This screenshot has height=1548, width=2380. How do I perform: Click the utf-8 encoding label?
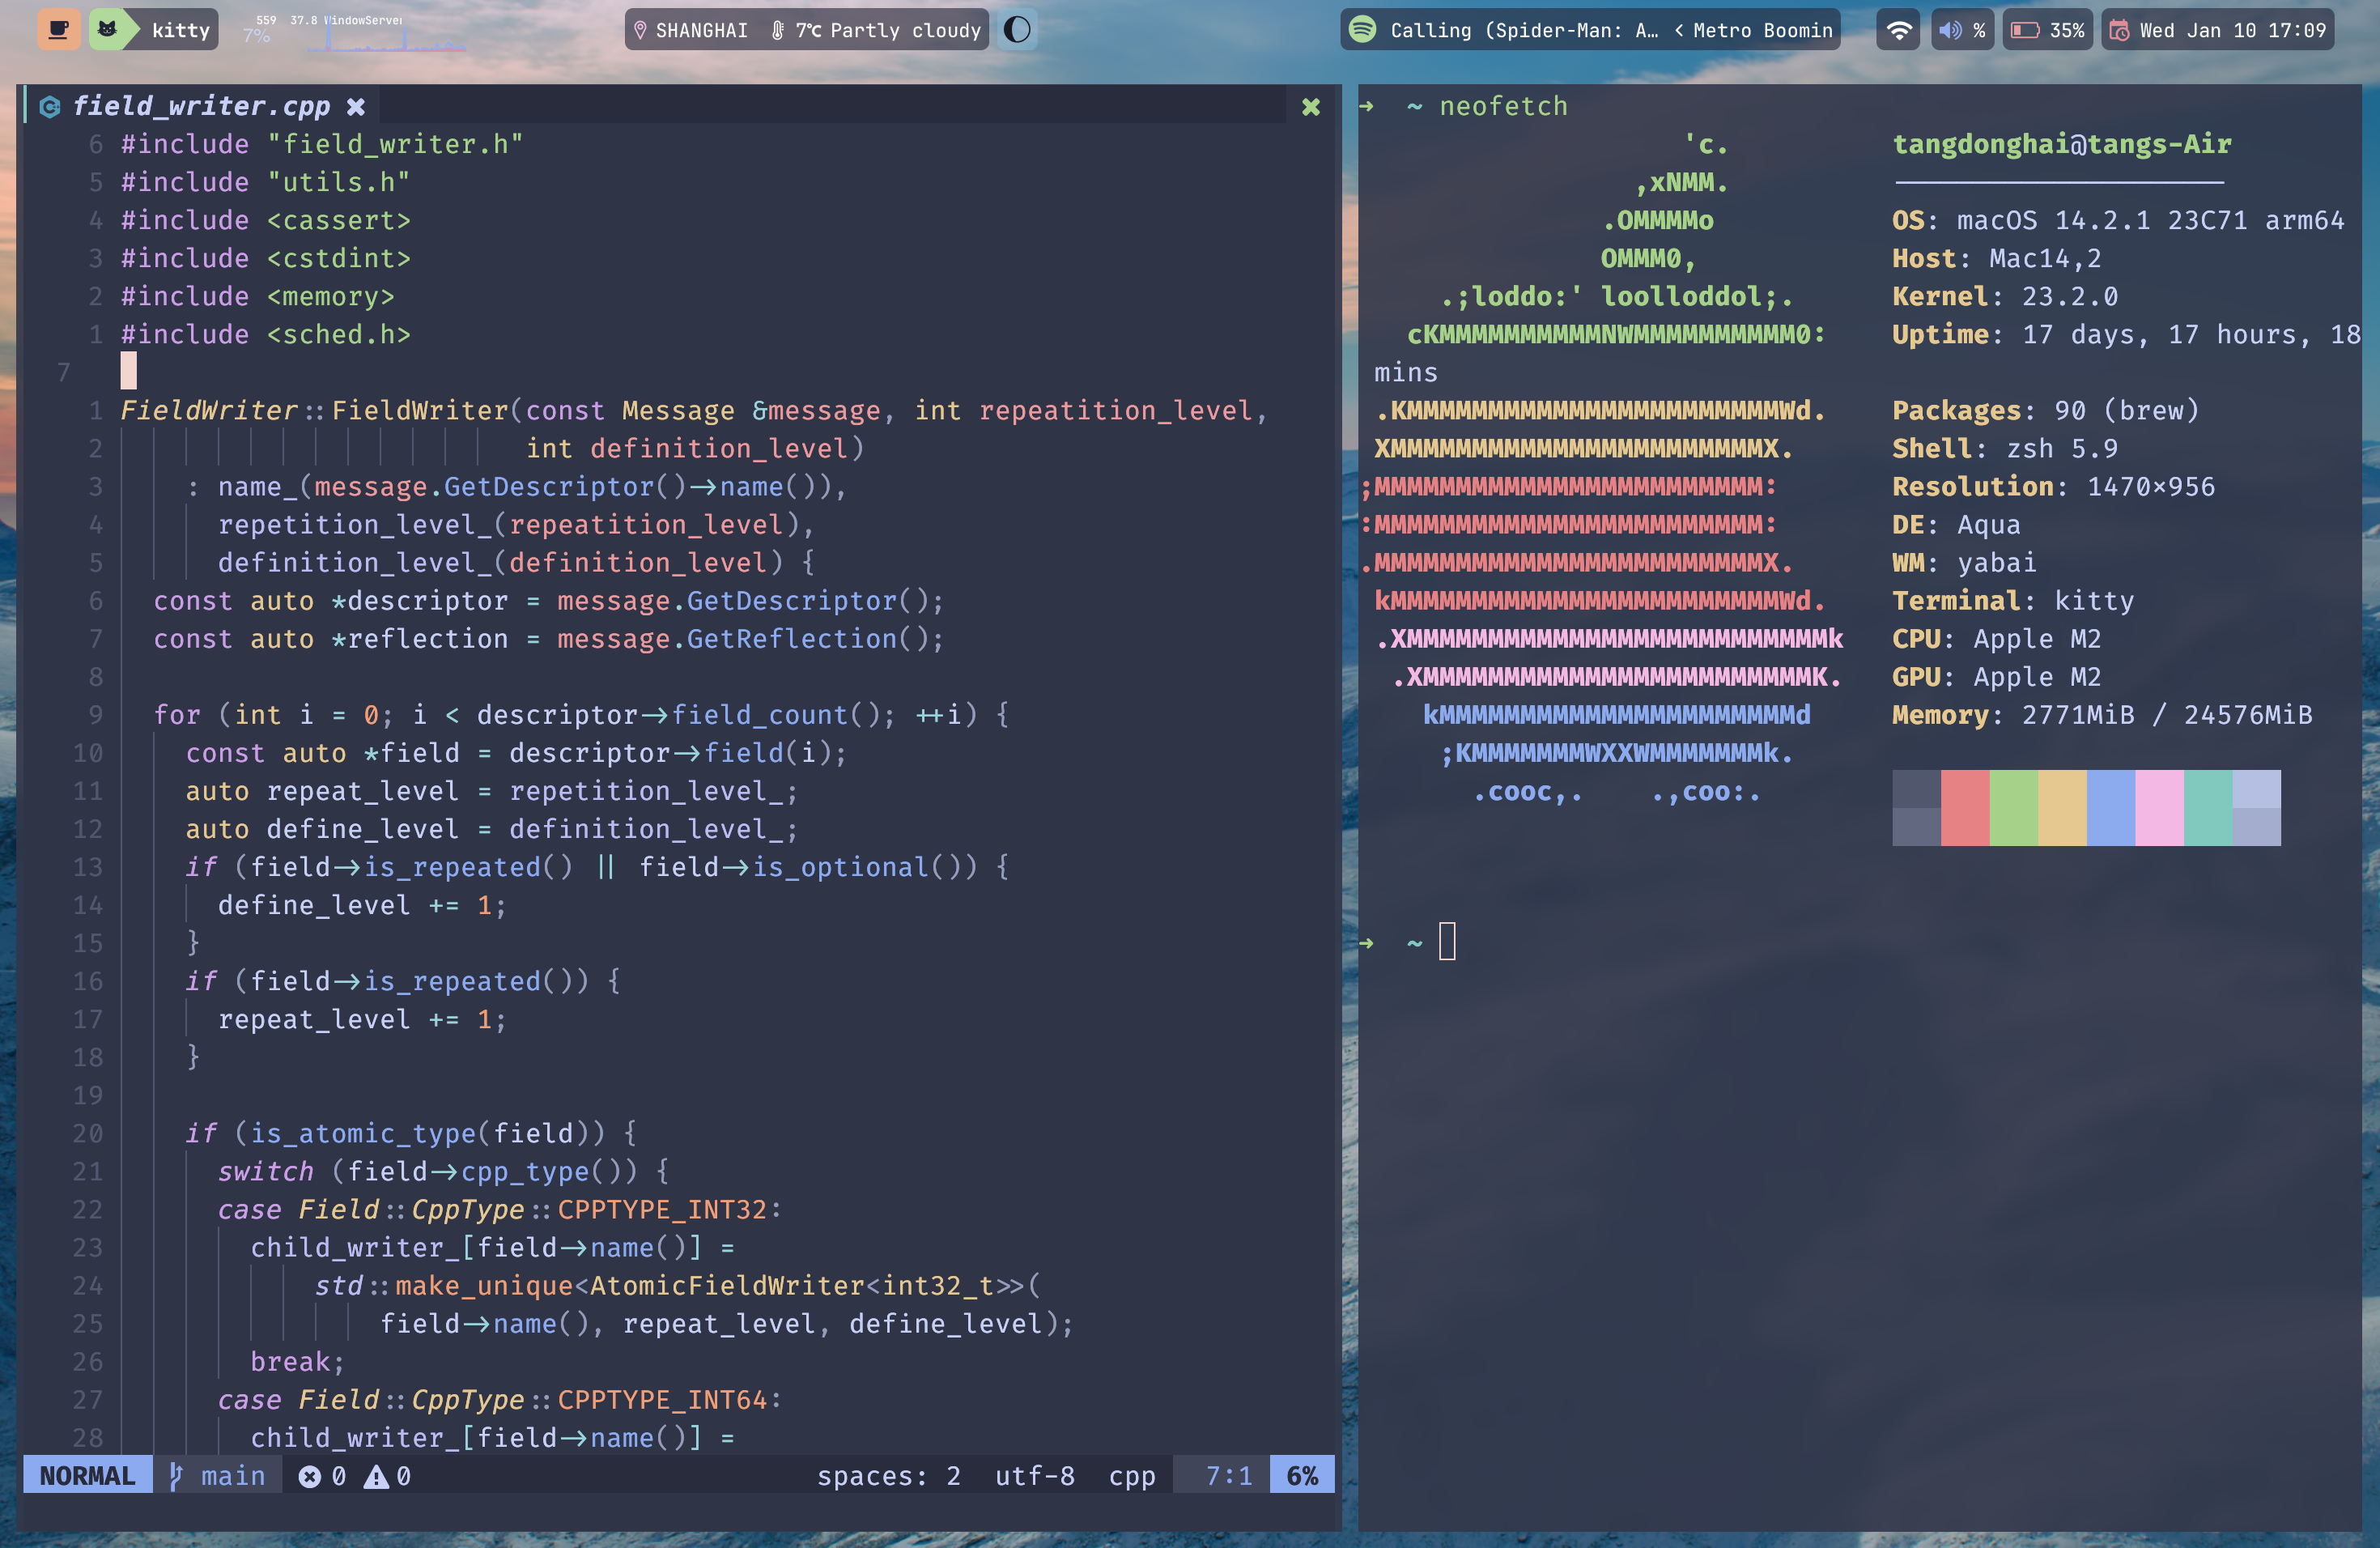coord(1034,1475)
